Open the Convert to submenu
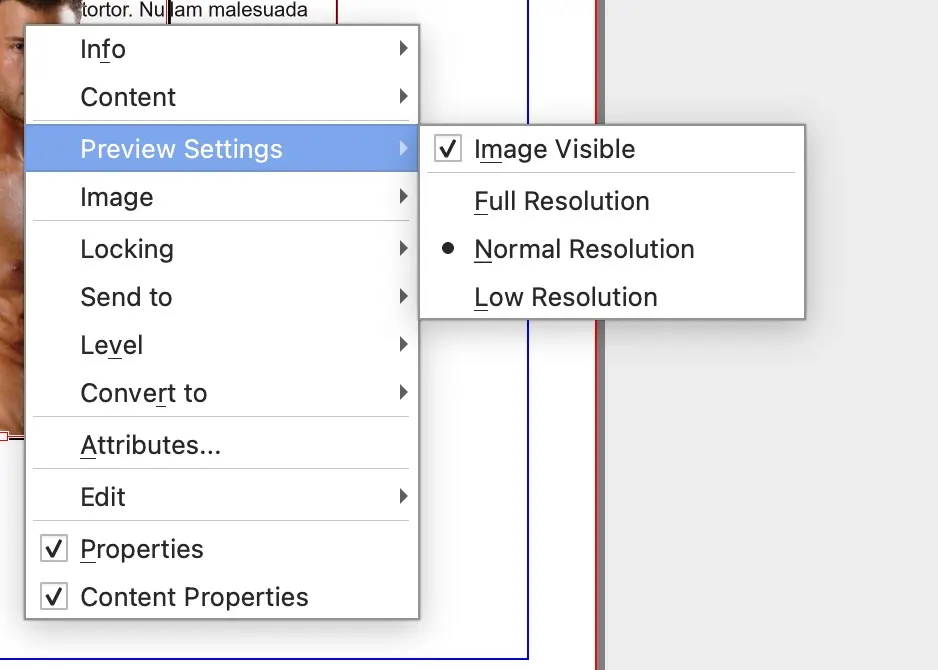Screen dimensions: 938x670 (x=143, y=393)
